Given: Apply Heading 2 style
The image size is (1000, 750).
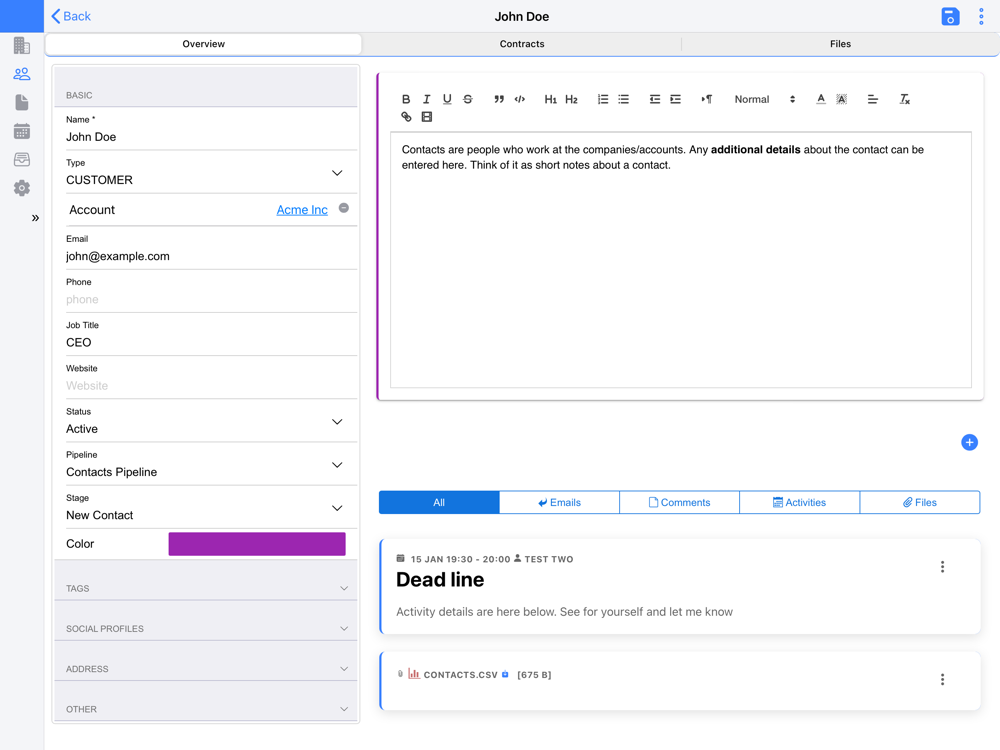Looking at the screenshot, I should [571, 99].
